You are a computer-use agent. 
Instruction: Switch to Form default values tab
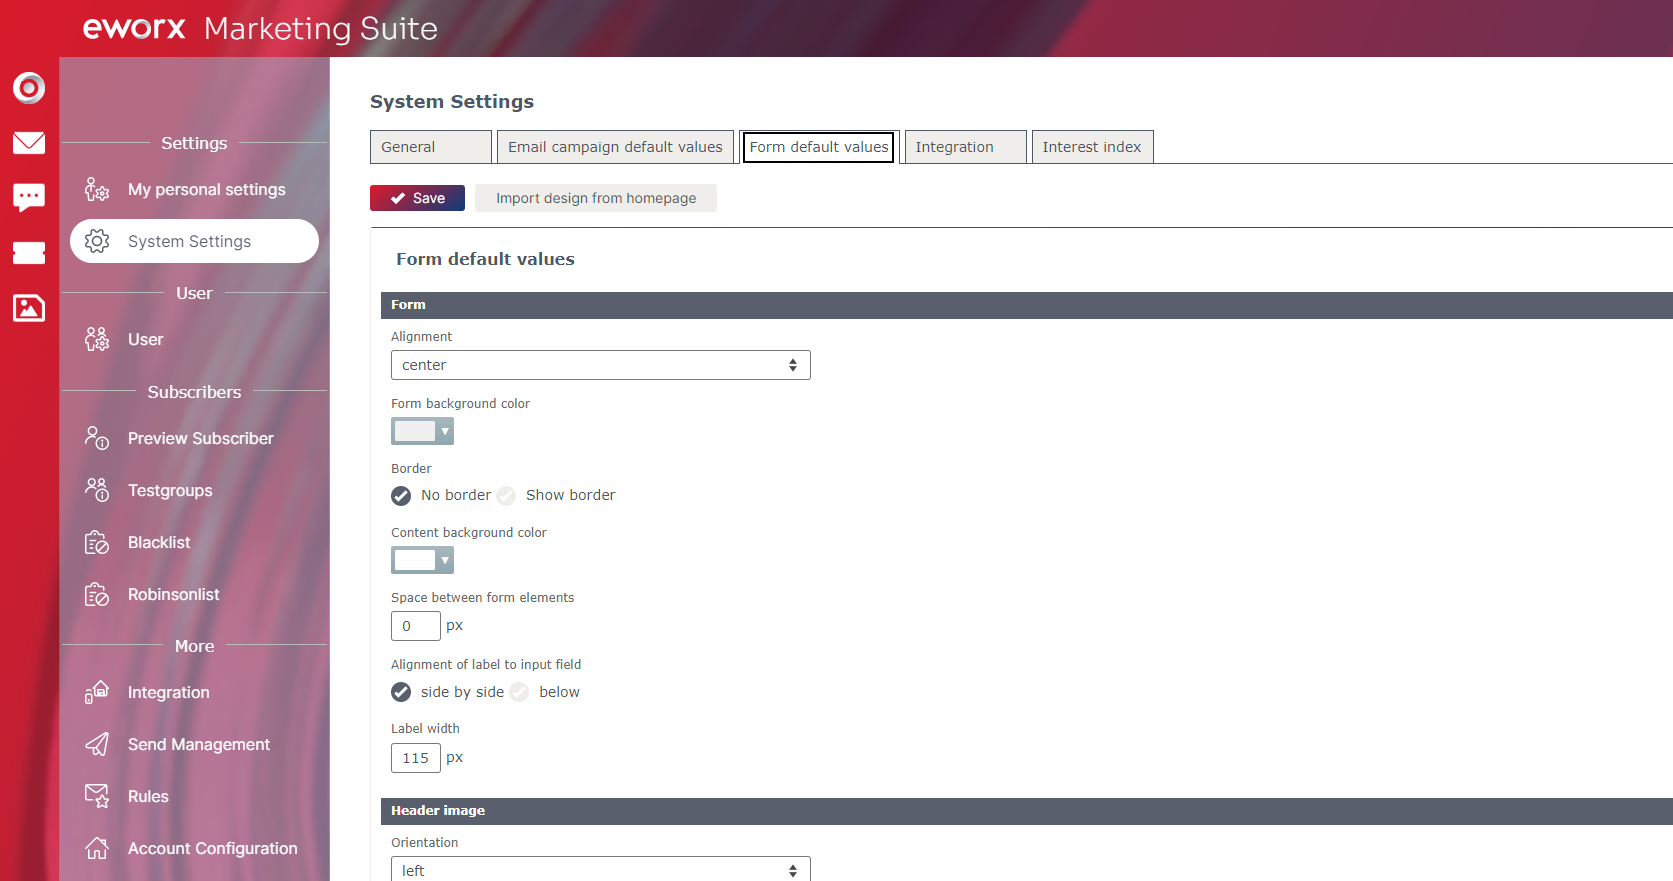point(819,147)
